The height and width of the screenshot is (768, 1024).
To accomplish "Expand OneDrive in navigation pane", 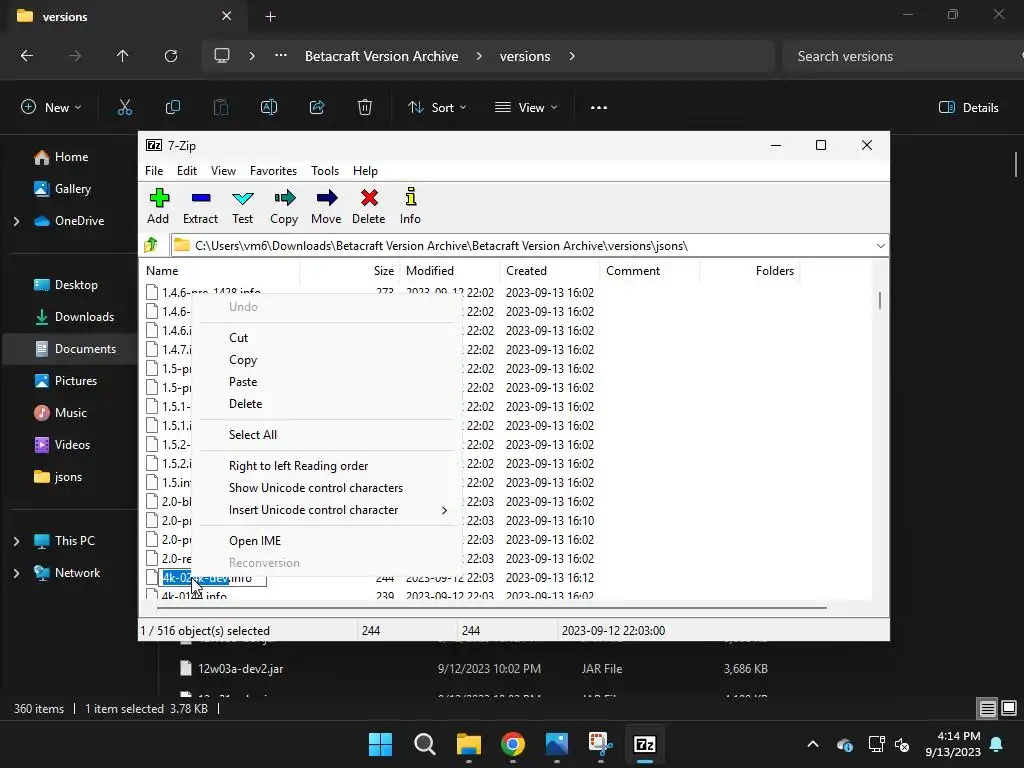I will point(16,221).
